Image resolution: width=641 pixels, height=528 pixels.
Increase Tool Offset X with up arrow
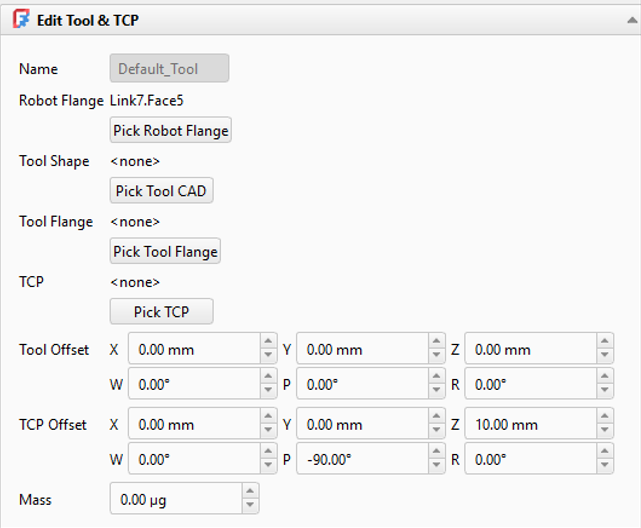pos(268,341)
